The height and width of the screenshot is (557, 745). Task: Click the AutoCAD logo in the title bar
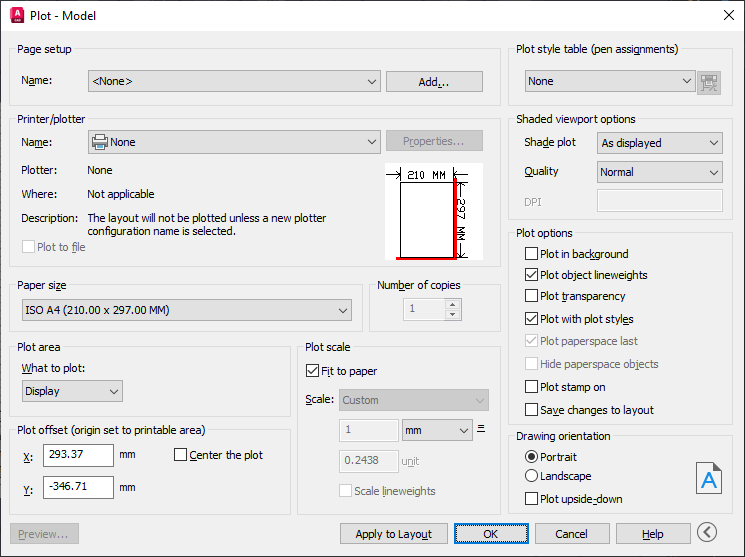click(17, 15)
